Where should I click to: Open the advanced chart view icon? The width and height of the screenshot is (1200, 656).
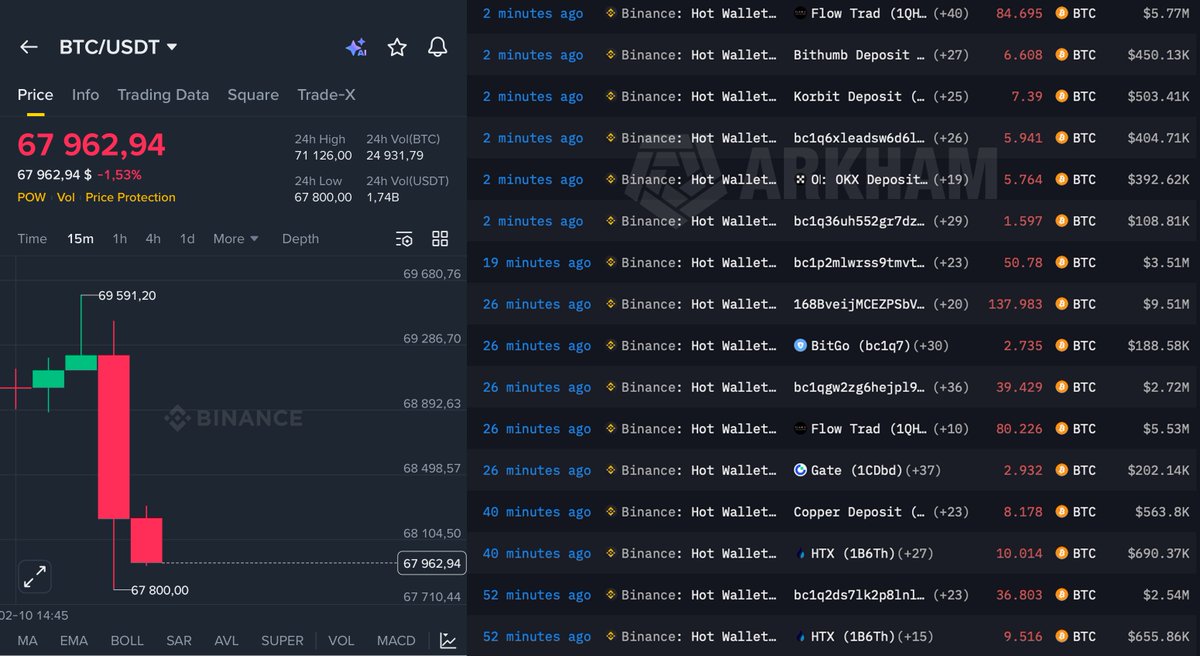coord(447,640)
